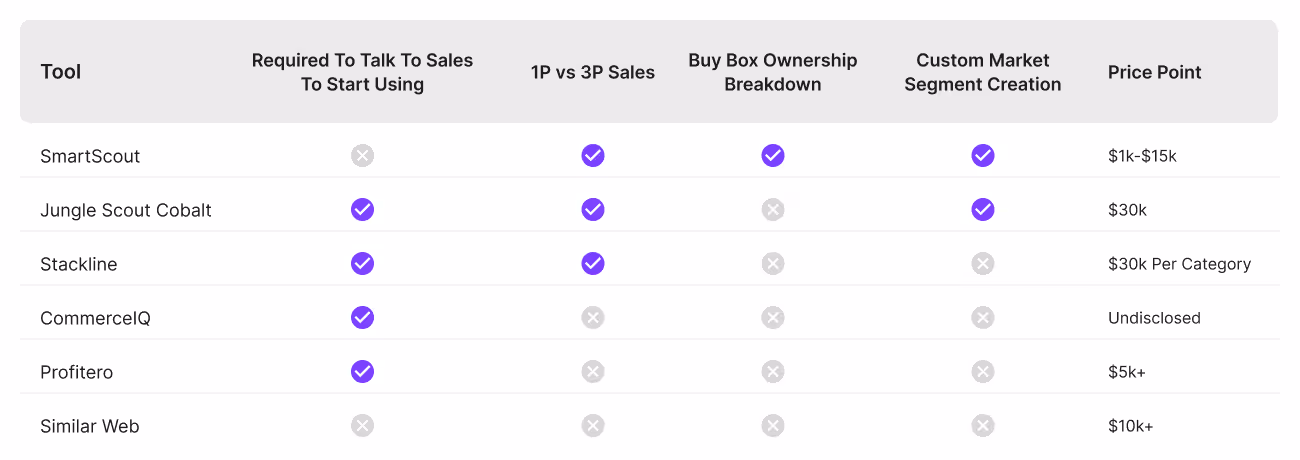The image size is (1300, 460).
Task: Click the Buy Box Ownership Breakdown header
Action: point(773,72)
